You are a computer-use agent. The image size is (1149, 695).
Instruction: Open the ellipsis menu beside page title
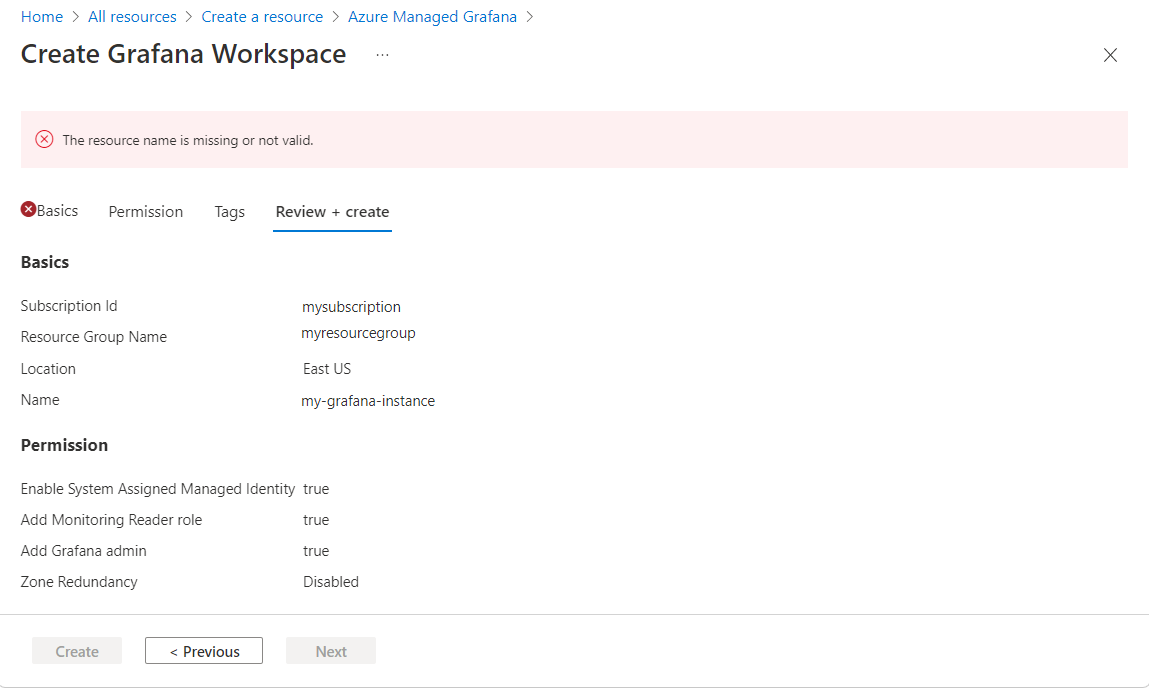[381, 56]
